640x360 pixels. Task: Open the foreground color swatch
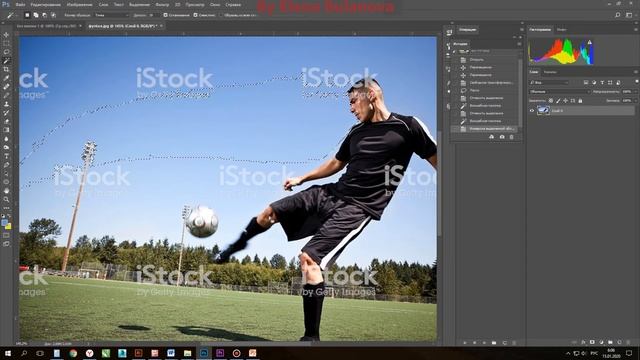(4, 223)
